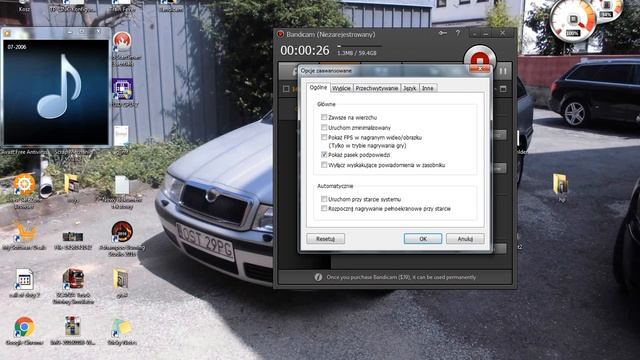Viewport: 640px width, 360px height.
Task: Tick 'Wyłącz wyskakujące powiadomienia w zasobniku'
Action: pos(324,165)
